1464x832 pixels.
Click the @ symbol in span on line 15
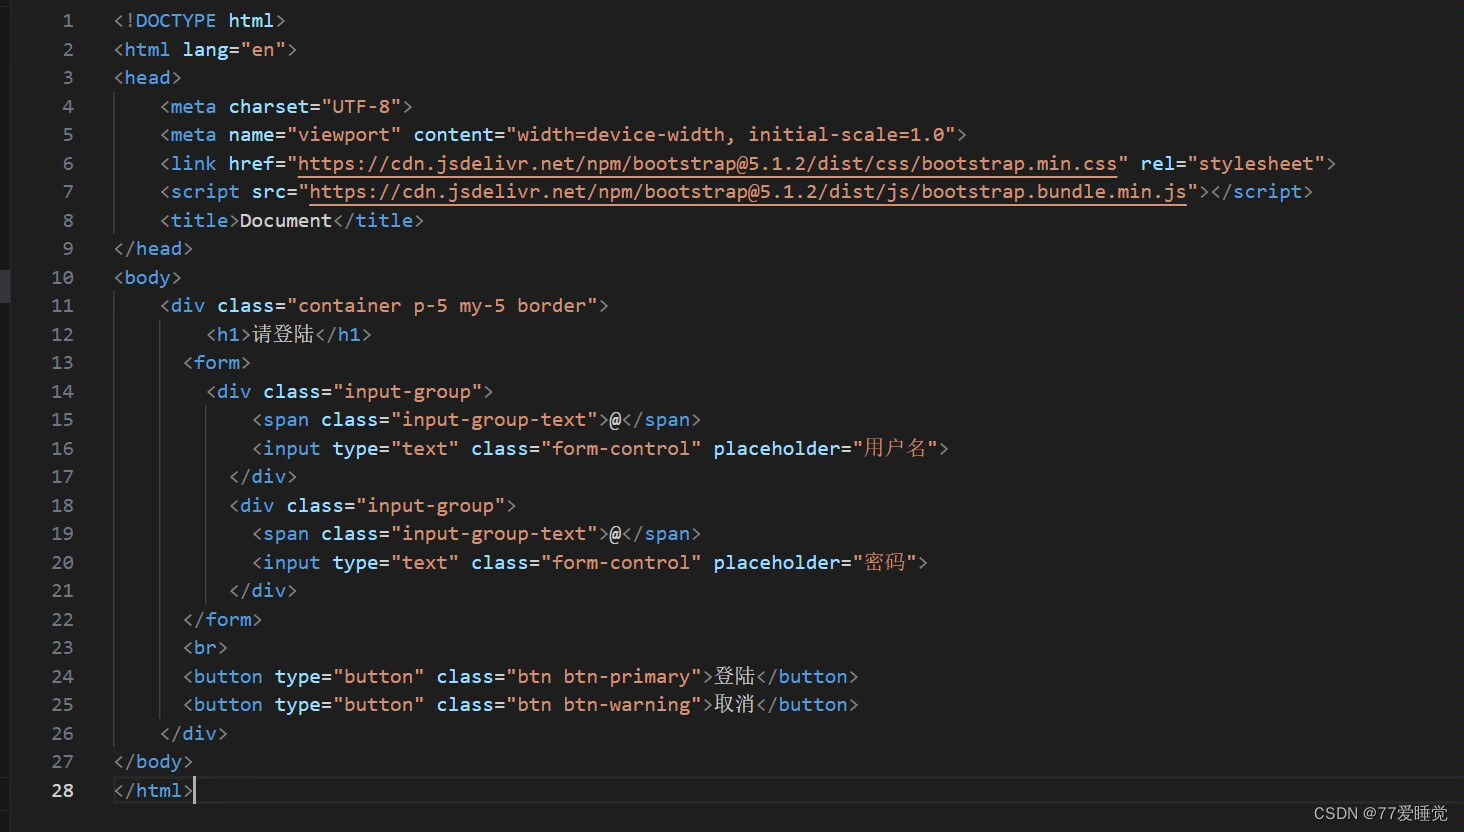tap(615, 419)
